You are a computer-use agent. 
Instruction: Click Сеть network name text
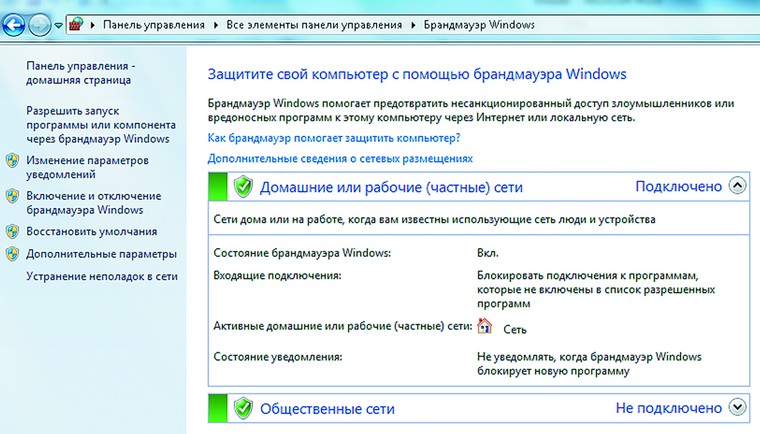click(x=515, y=329)
